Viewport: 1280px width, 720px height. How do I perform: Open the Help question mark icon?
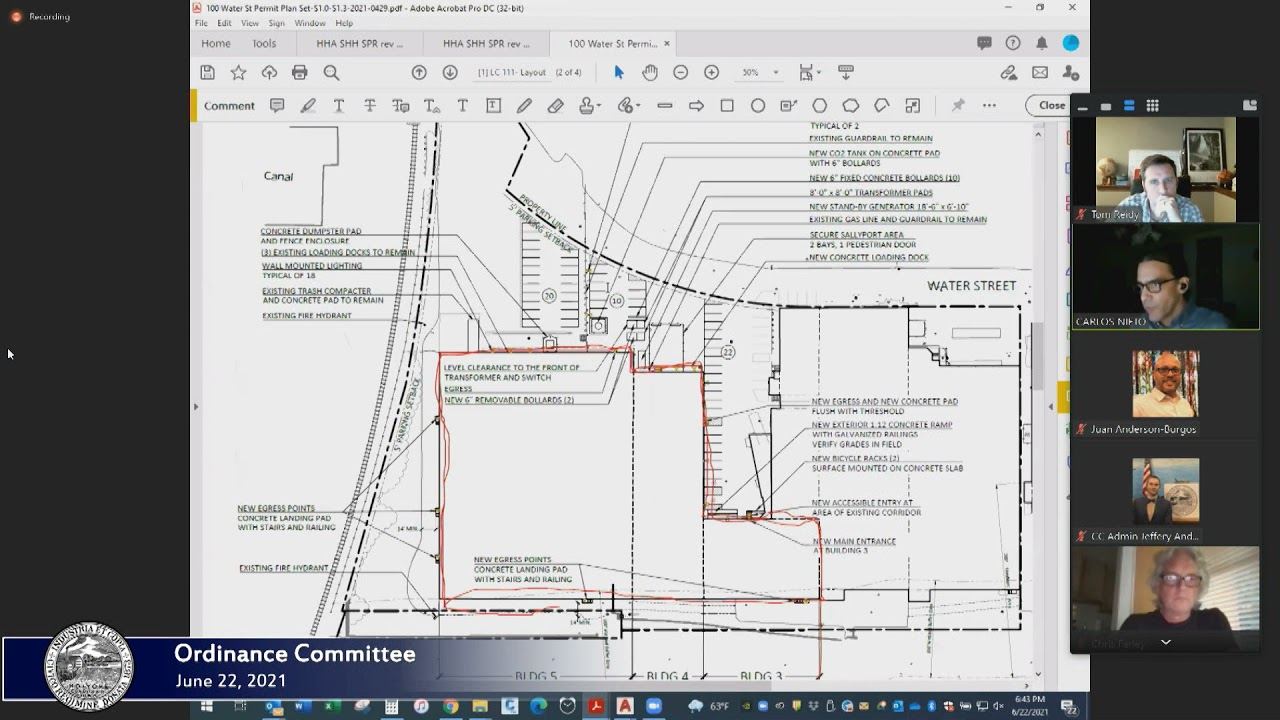pyautogui.click(x=1013, y=43)
